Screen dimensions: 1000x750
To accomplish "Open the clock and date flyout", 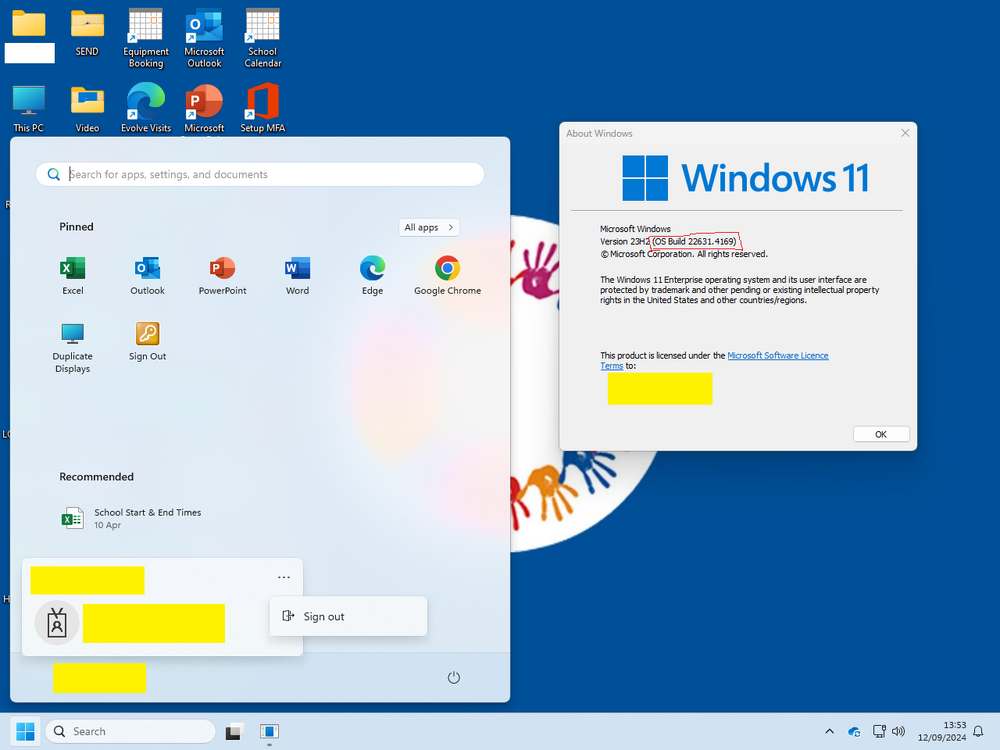I will pos(941,732).
